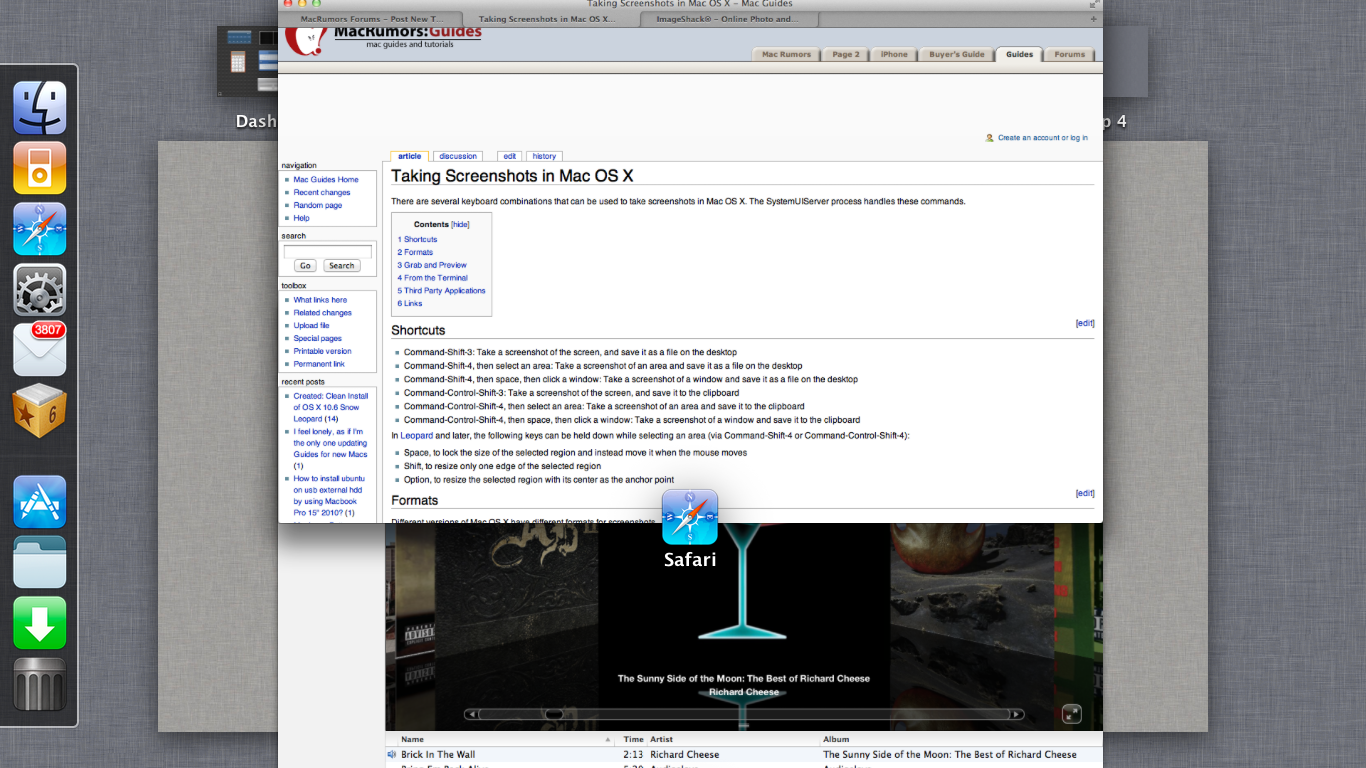
Task: Click the iTunes full screen arrows icon
Action: click(x=1072, y=714)
